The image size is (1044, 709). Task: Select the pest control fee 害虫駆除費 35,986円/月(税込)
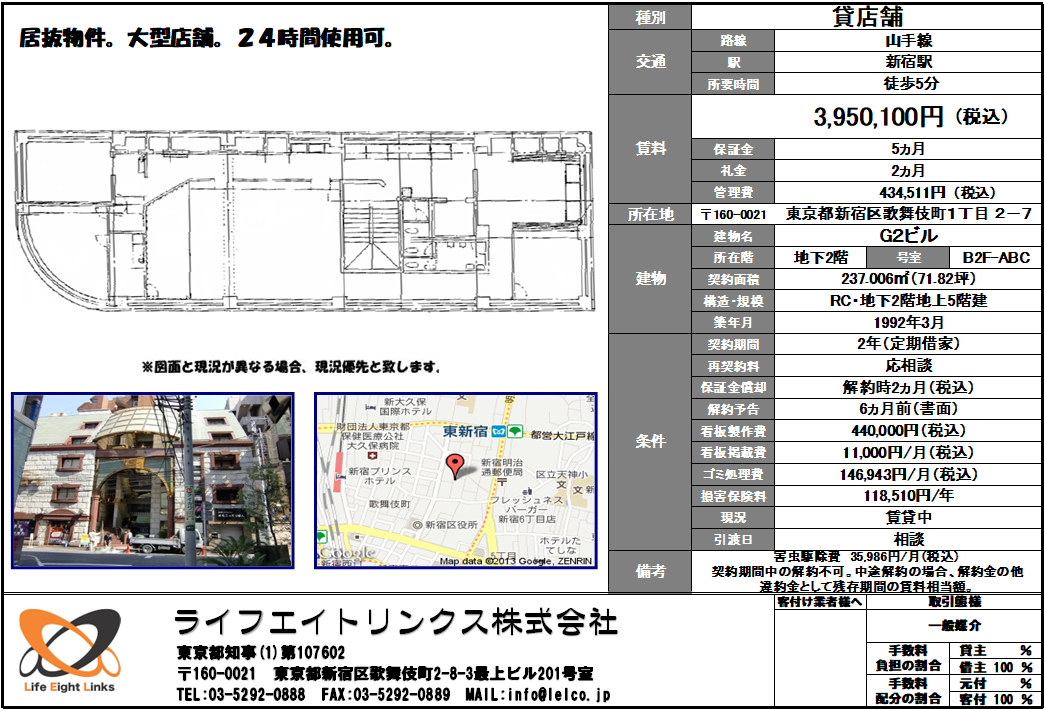[866, 556]
